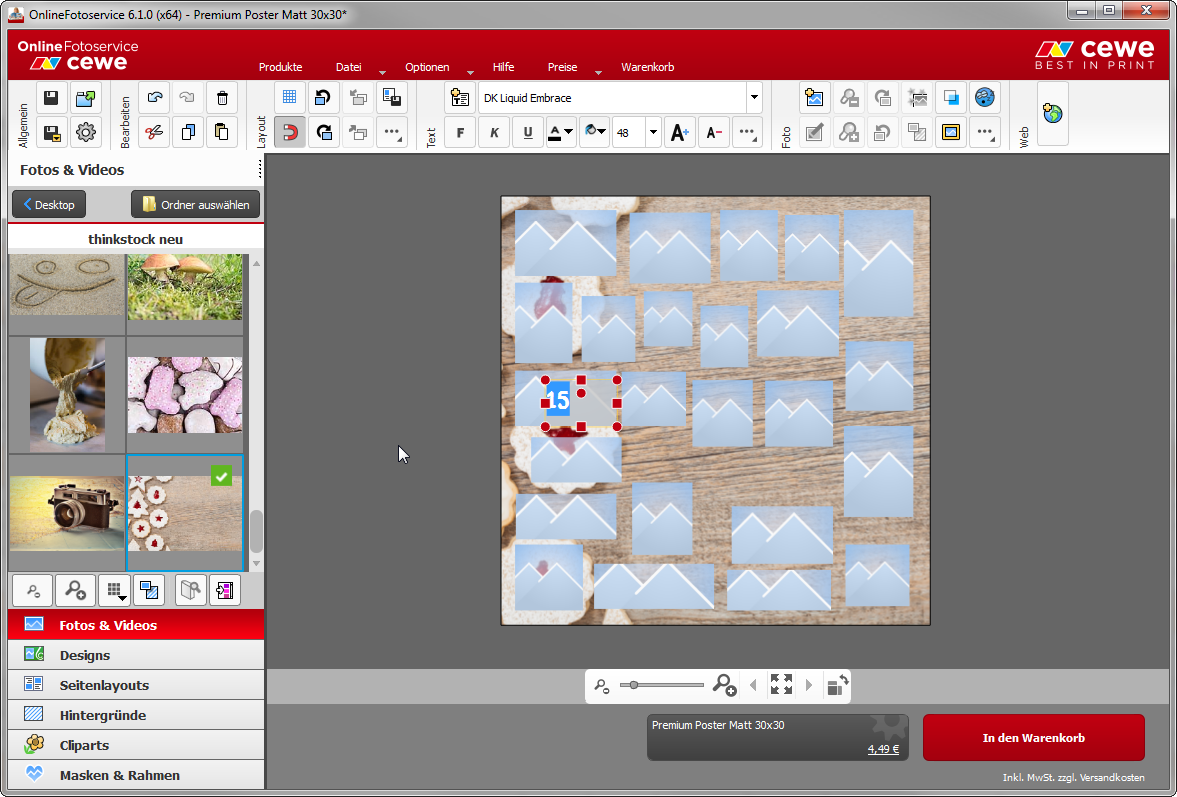This screenshot has height=797, width=1177.
Task: Click the zoom slider below the canvas
Action: pos(660,685)
